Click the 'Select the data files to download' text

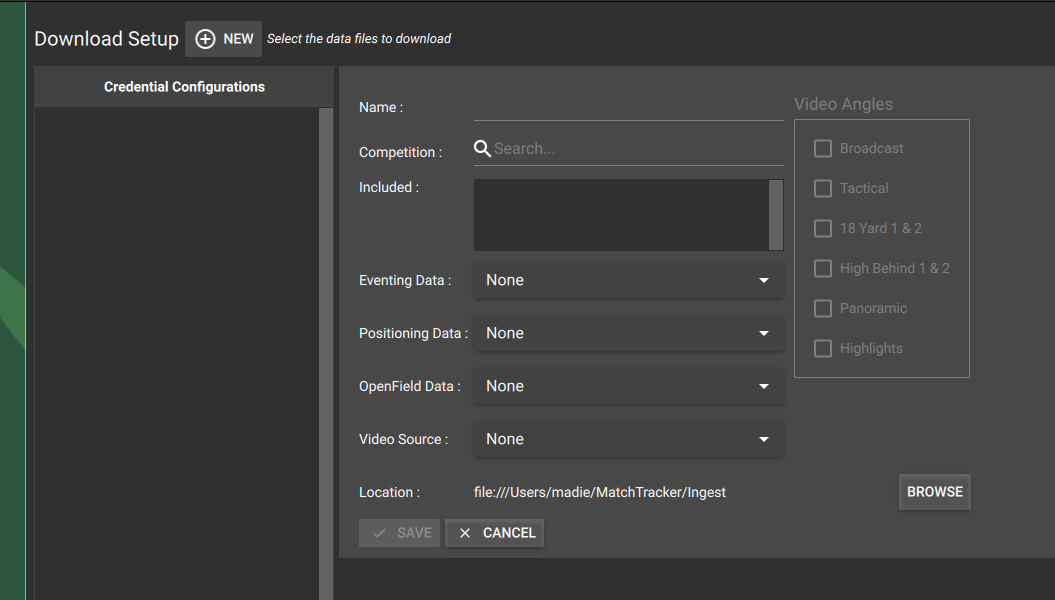click(x=359, y=39)
